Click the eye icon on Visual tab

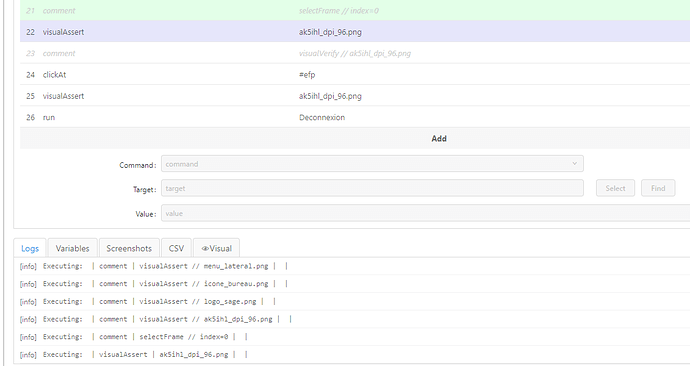coord(205,249)
